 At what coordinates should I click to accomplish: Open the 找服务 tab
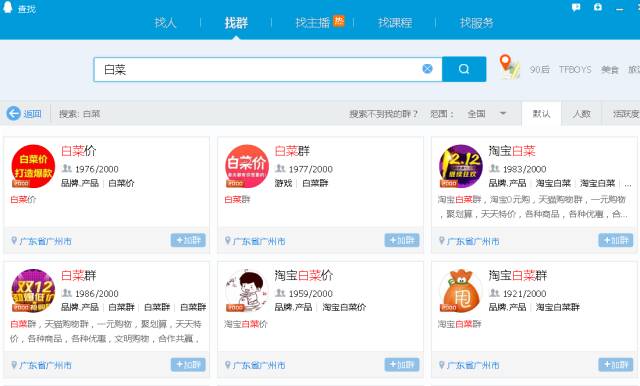477,22
